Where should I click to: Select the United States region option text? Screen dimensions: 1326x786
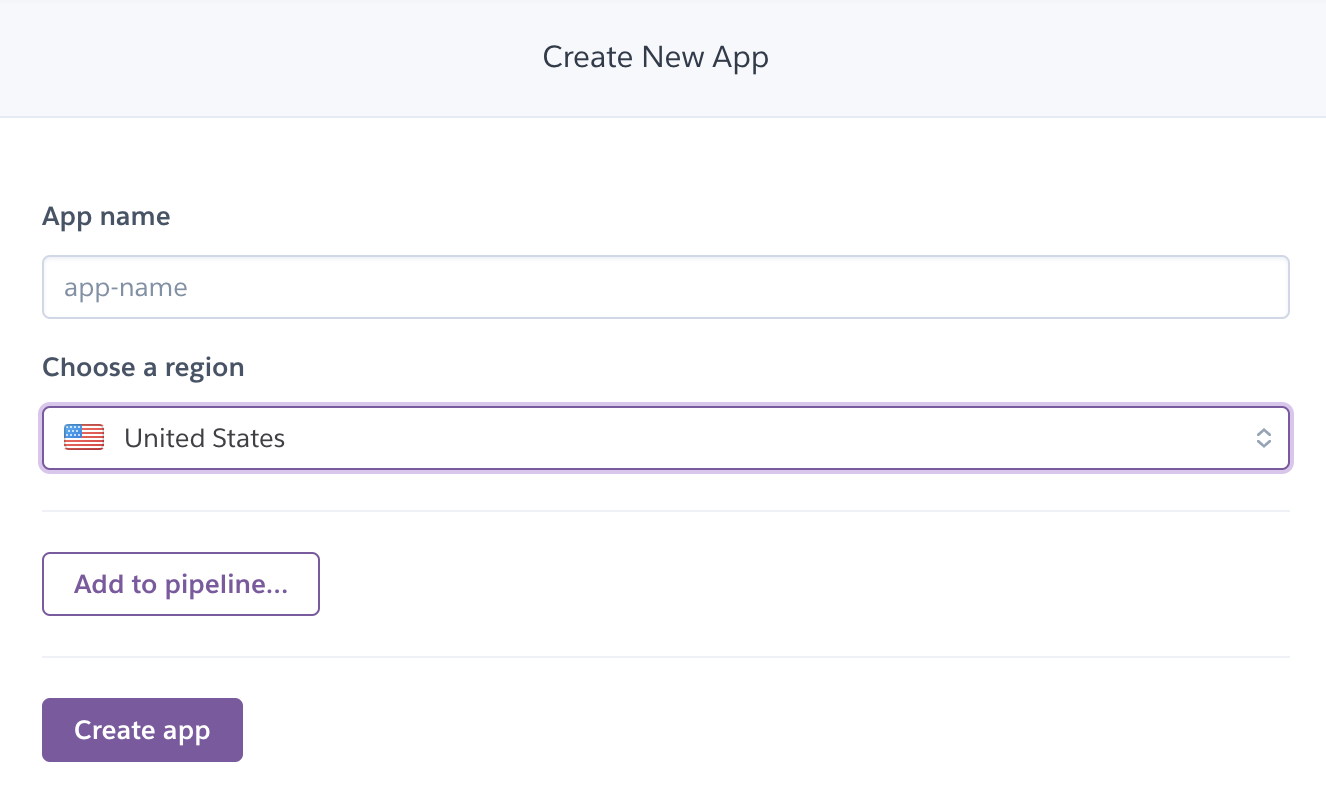[x=205, y=438]
